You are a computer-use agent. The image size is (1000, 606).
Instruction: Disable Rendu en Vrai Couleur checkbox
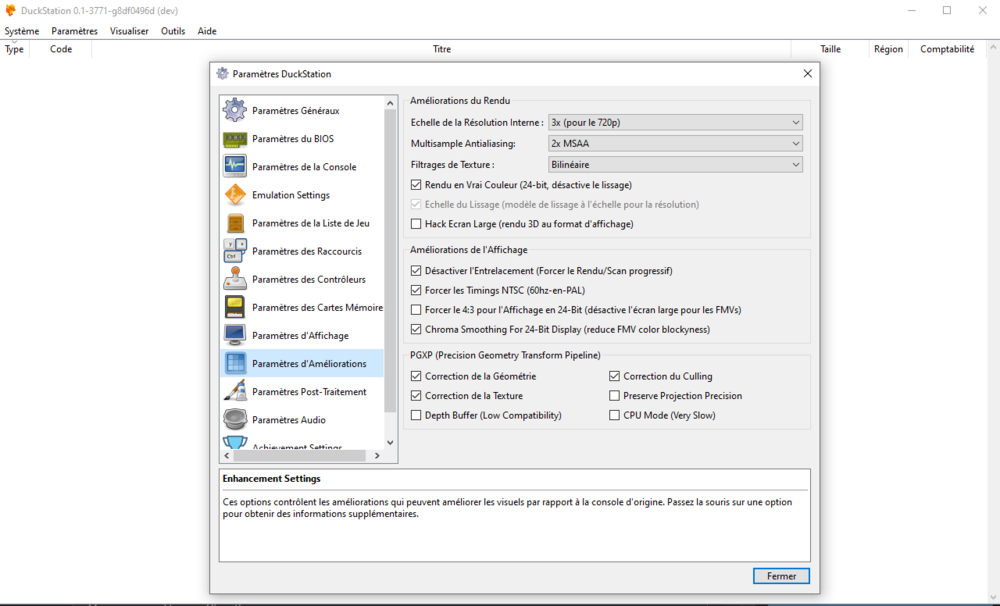[x=417, y=185]
